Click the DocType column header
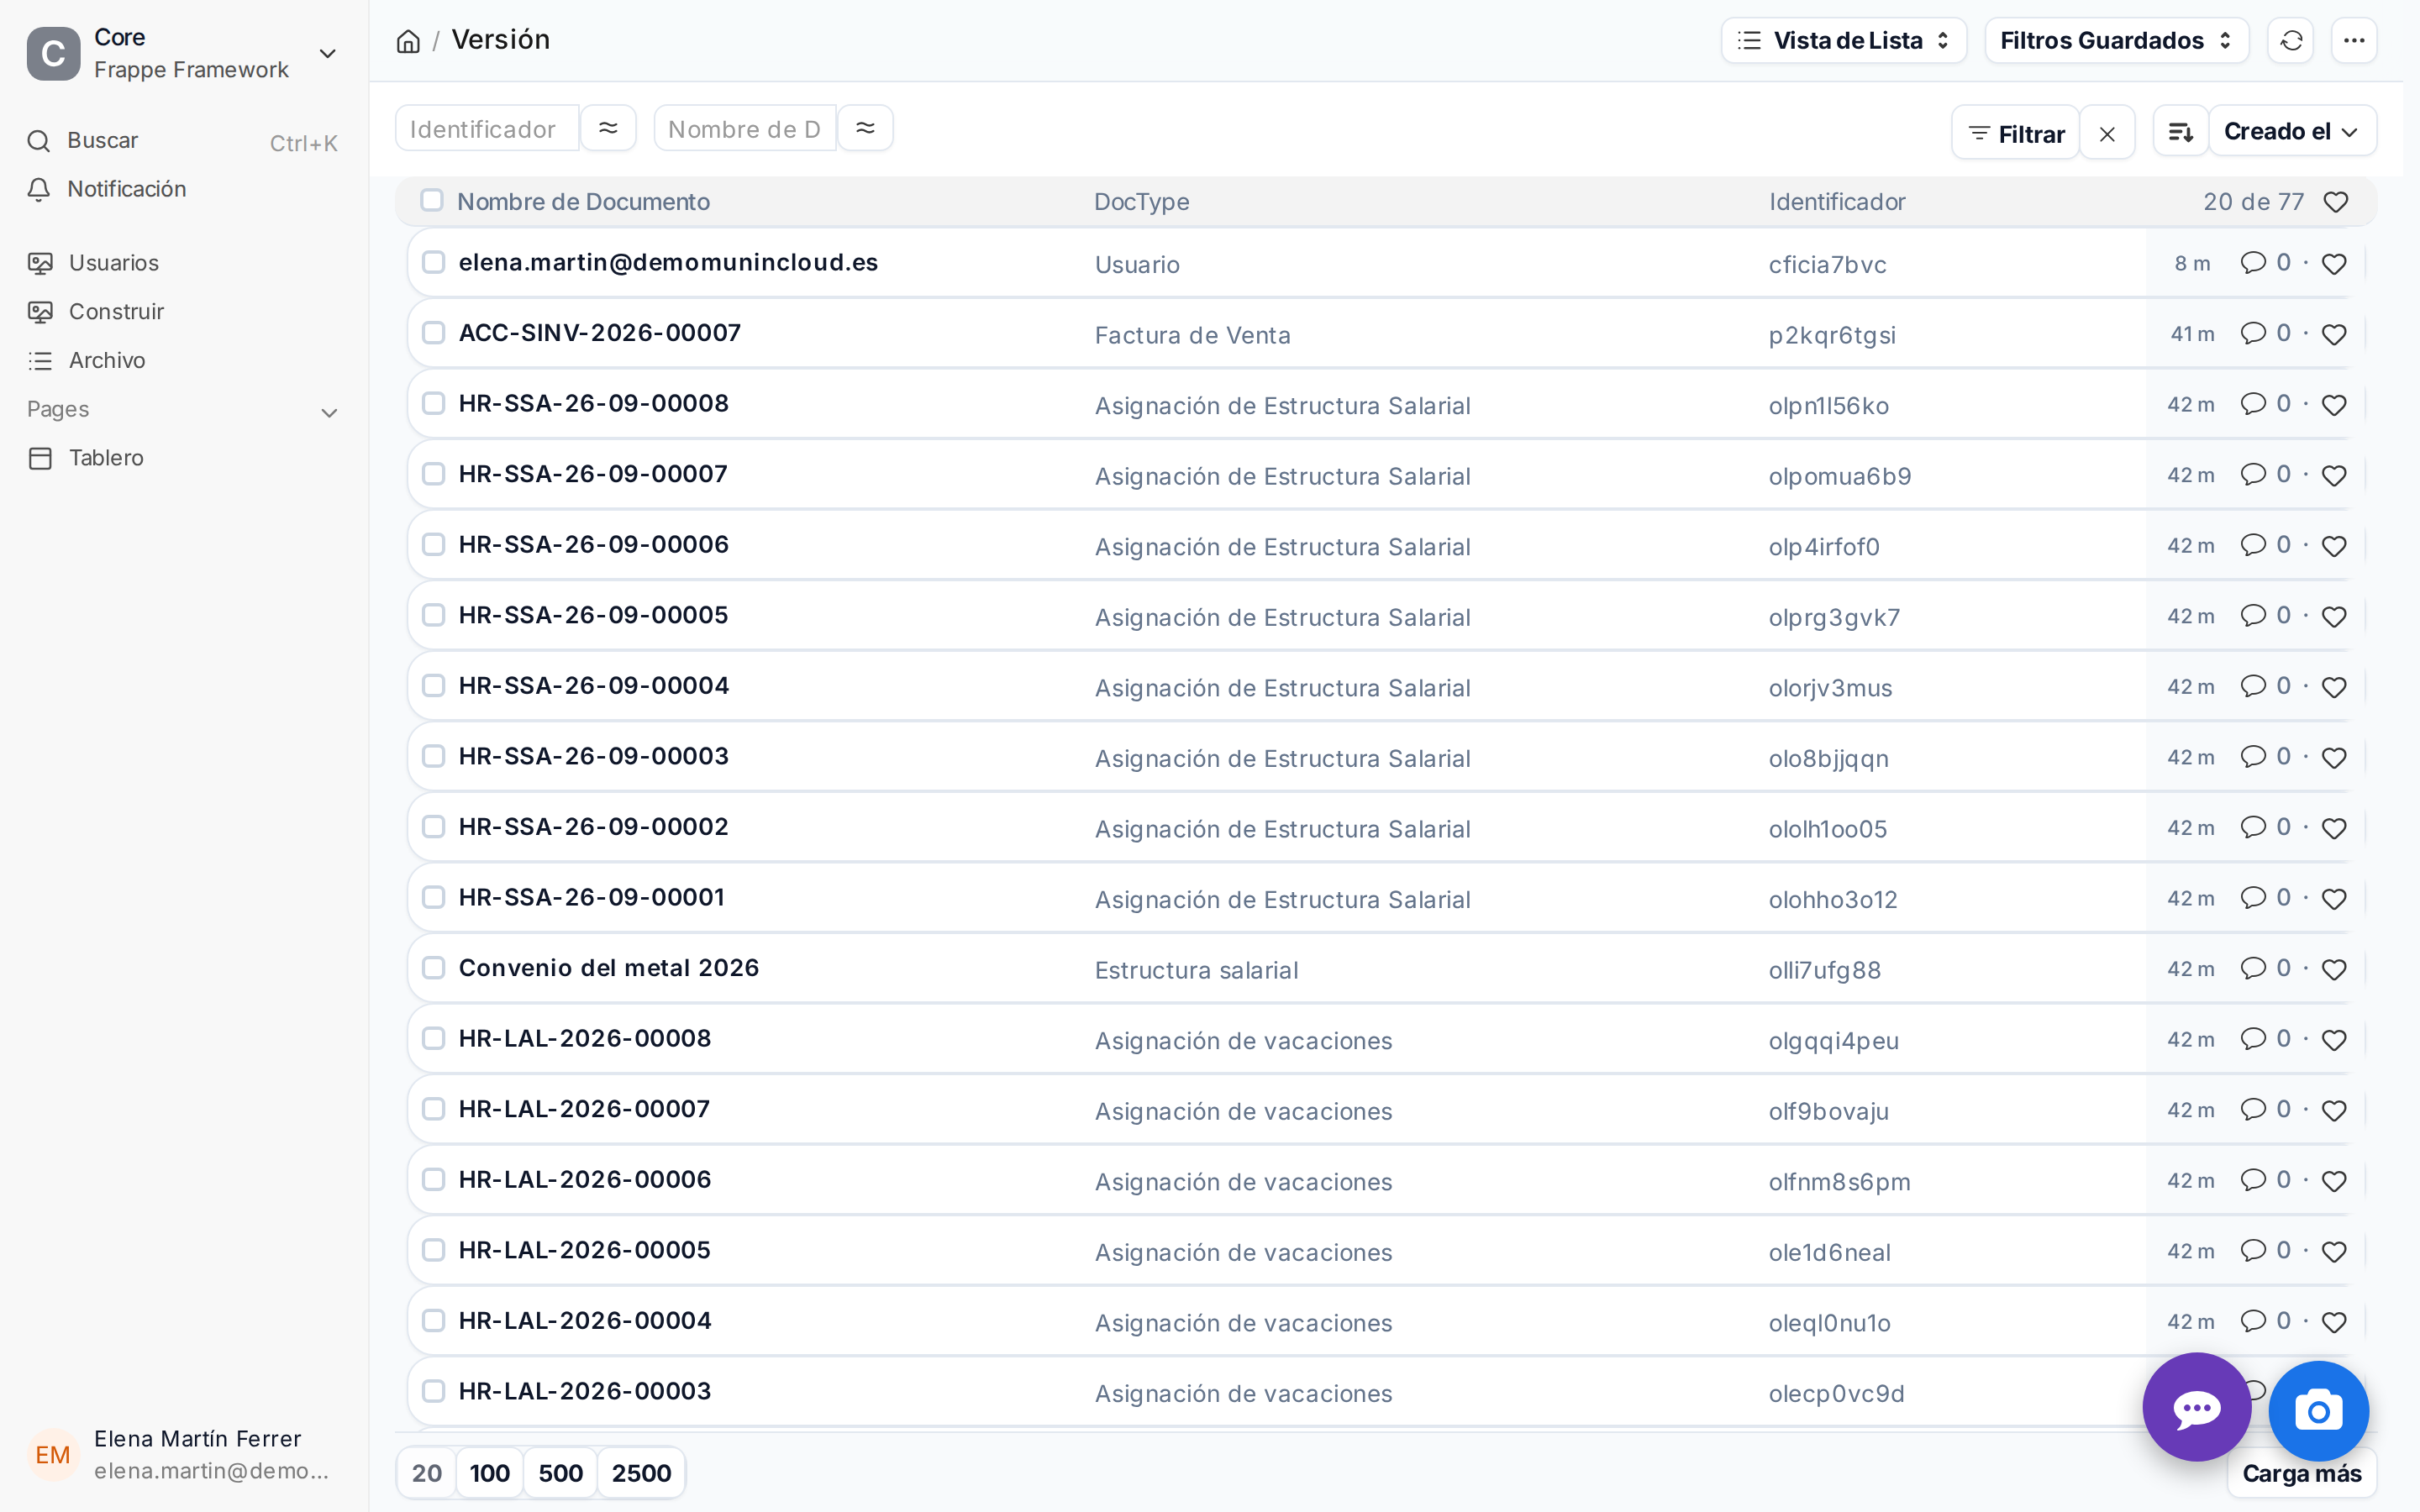The image size is (2420, 1512). (x=1141, y=202)
